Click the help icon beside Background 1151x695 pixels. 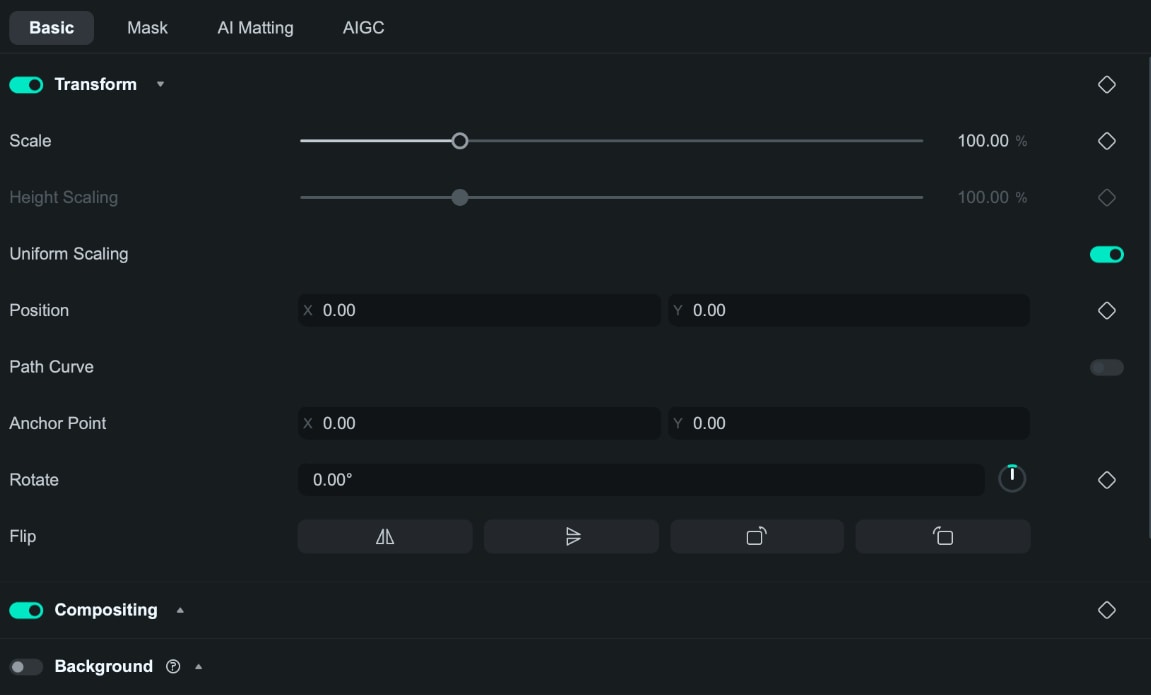(172, 666)
